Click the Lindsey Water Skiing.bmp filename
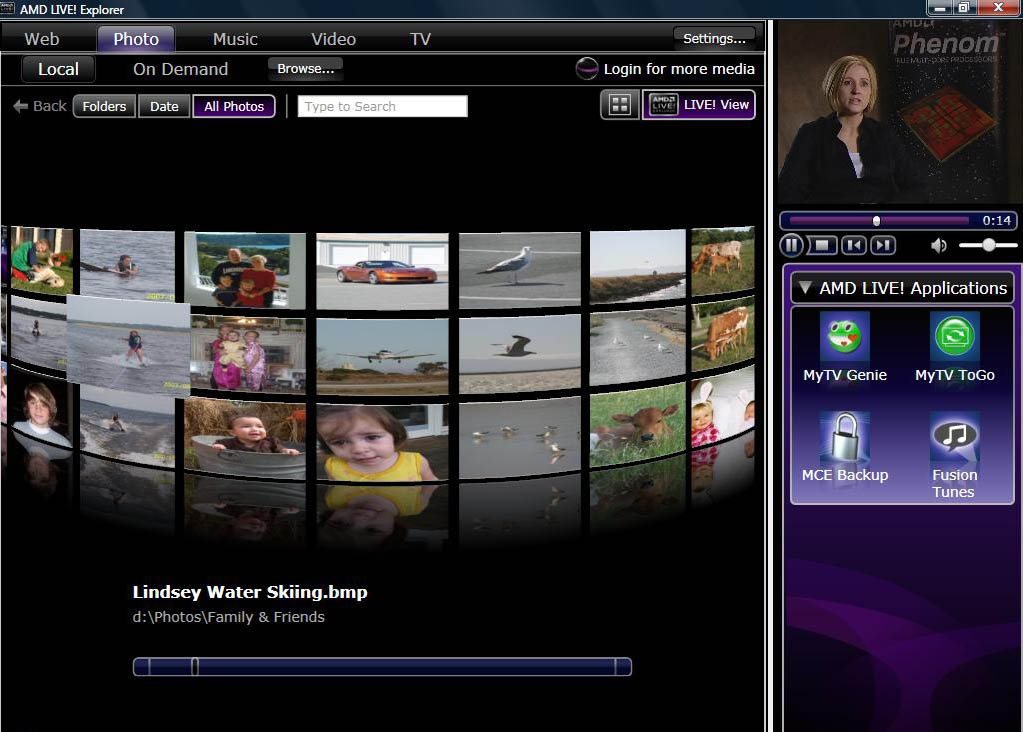This screenshot has width=1023, height=732. click(x=250, y=592)
